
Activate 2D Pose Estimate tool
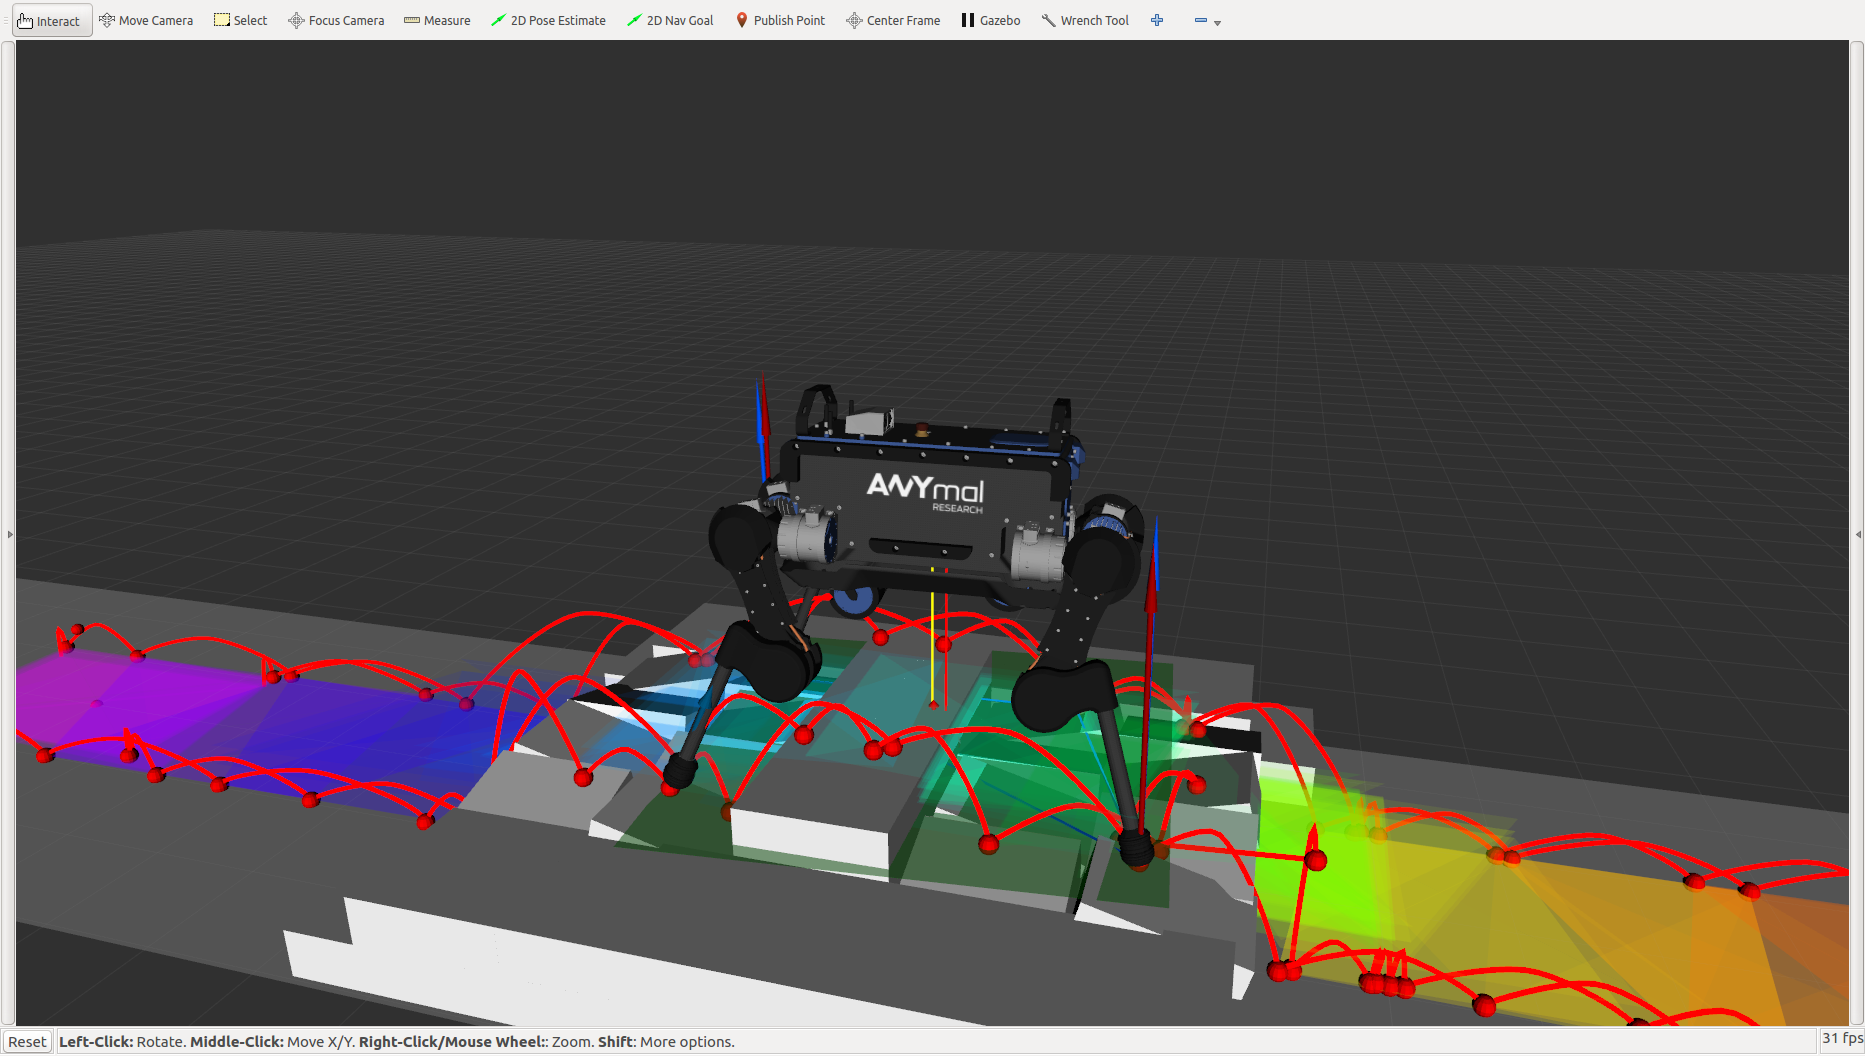pos(548,20)
